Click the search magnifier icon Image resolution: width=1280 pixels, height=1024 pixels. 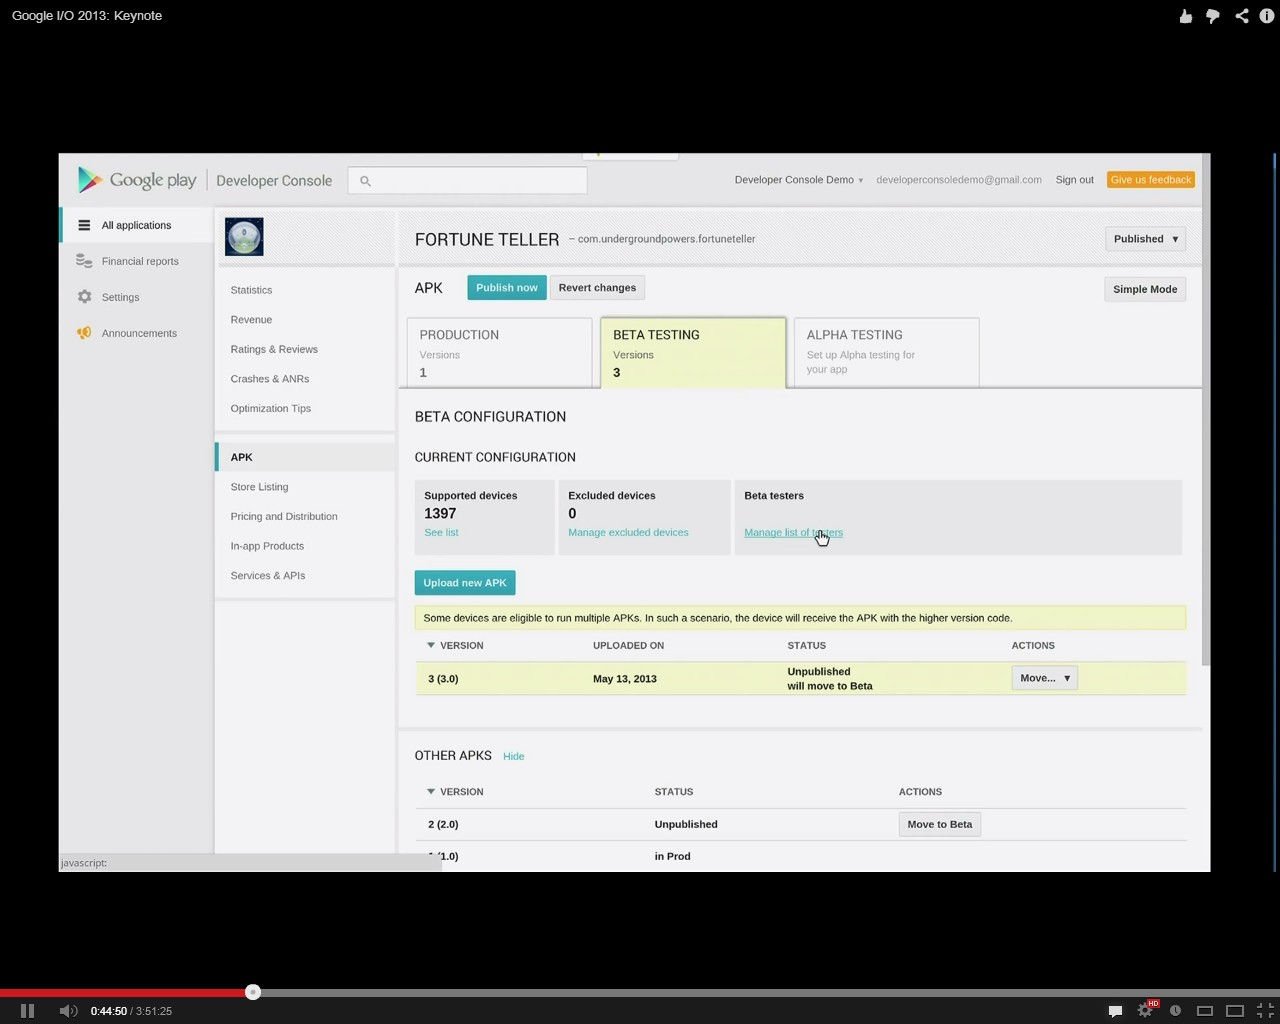[365, 181]
